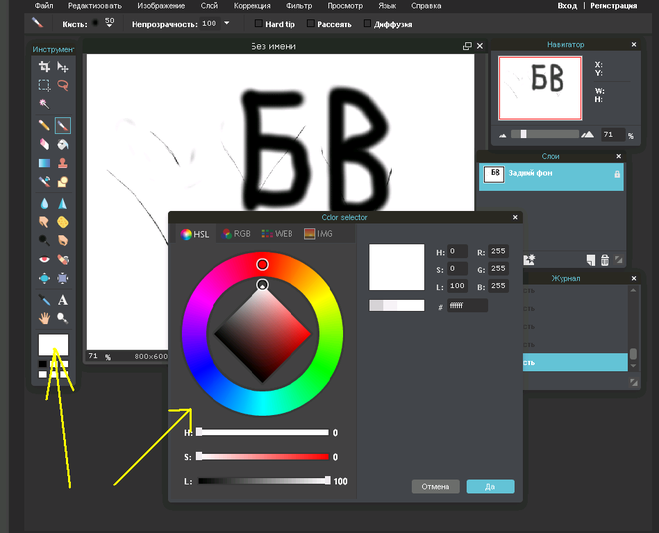
Task: Switch to the HSL tab in Color selector
Action: tap(195, 234)
